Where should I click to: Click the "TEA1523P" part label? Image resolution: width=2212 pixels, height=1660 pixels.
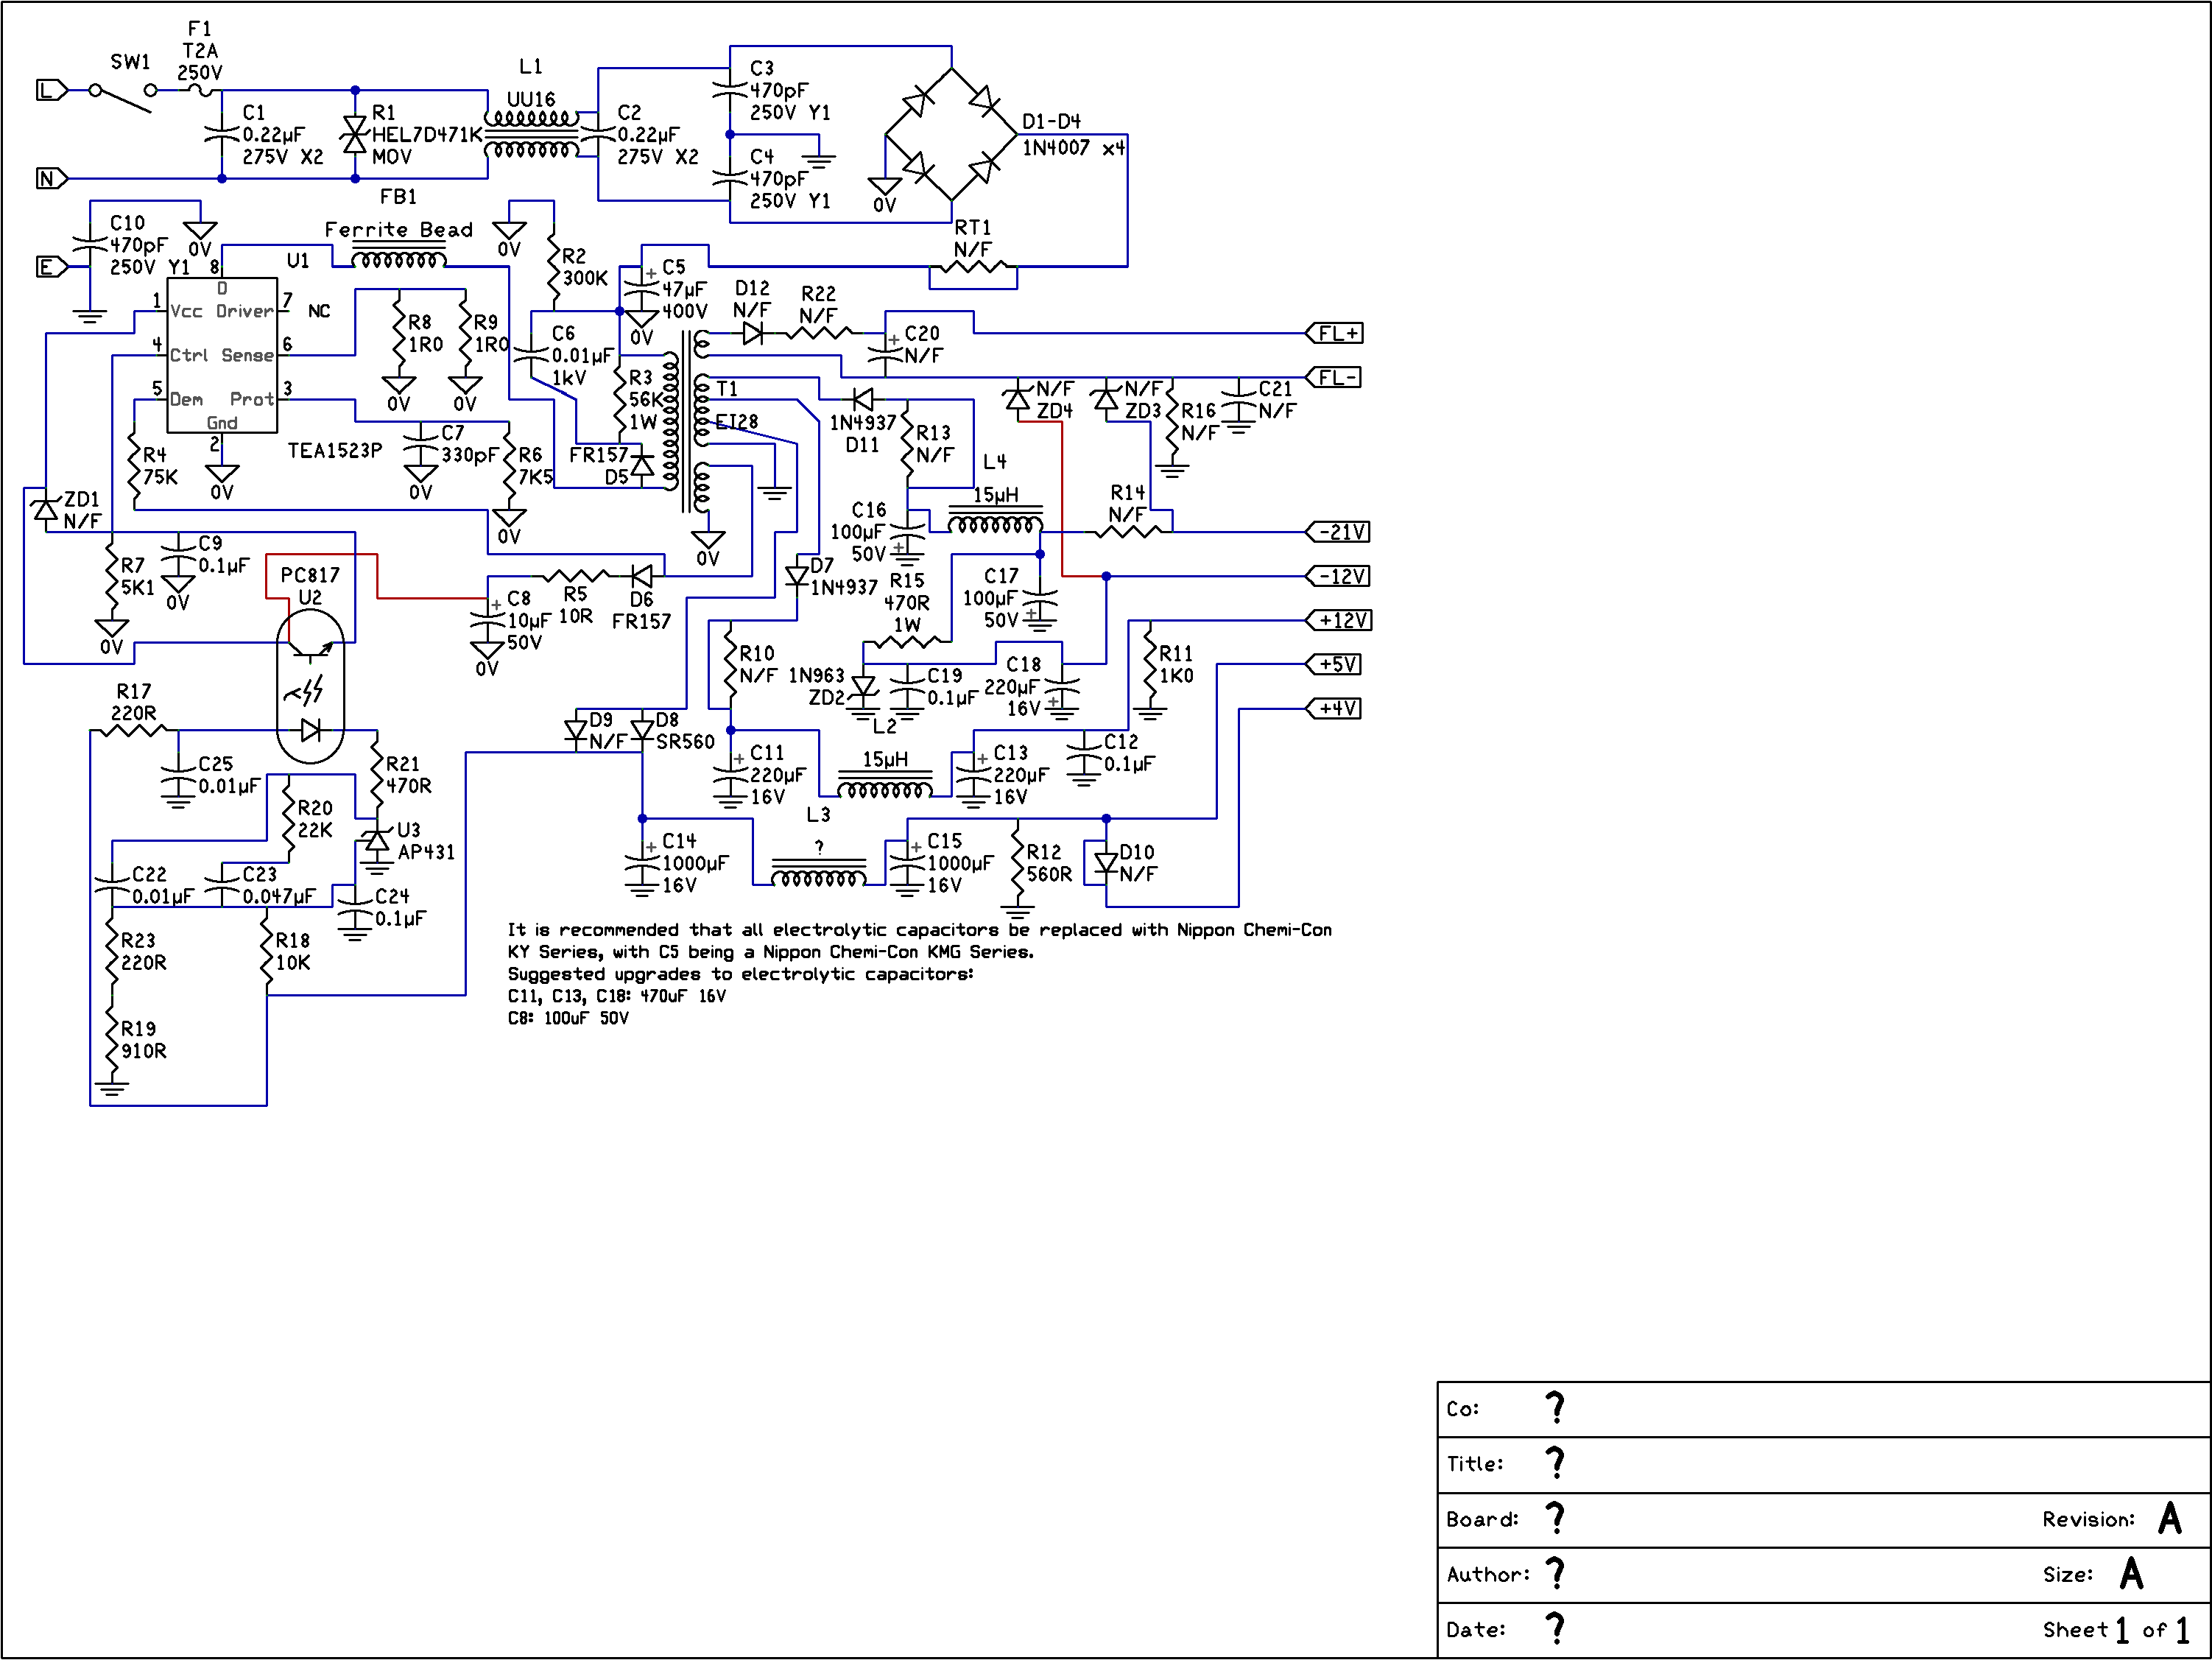tap(335, 451)
